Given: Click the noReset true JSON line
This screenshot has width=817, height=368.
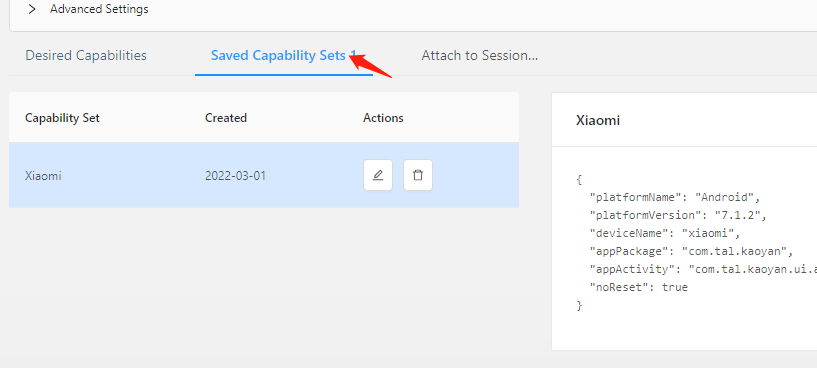Looking at the screenshot, I should (638, 287).
